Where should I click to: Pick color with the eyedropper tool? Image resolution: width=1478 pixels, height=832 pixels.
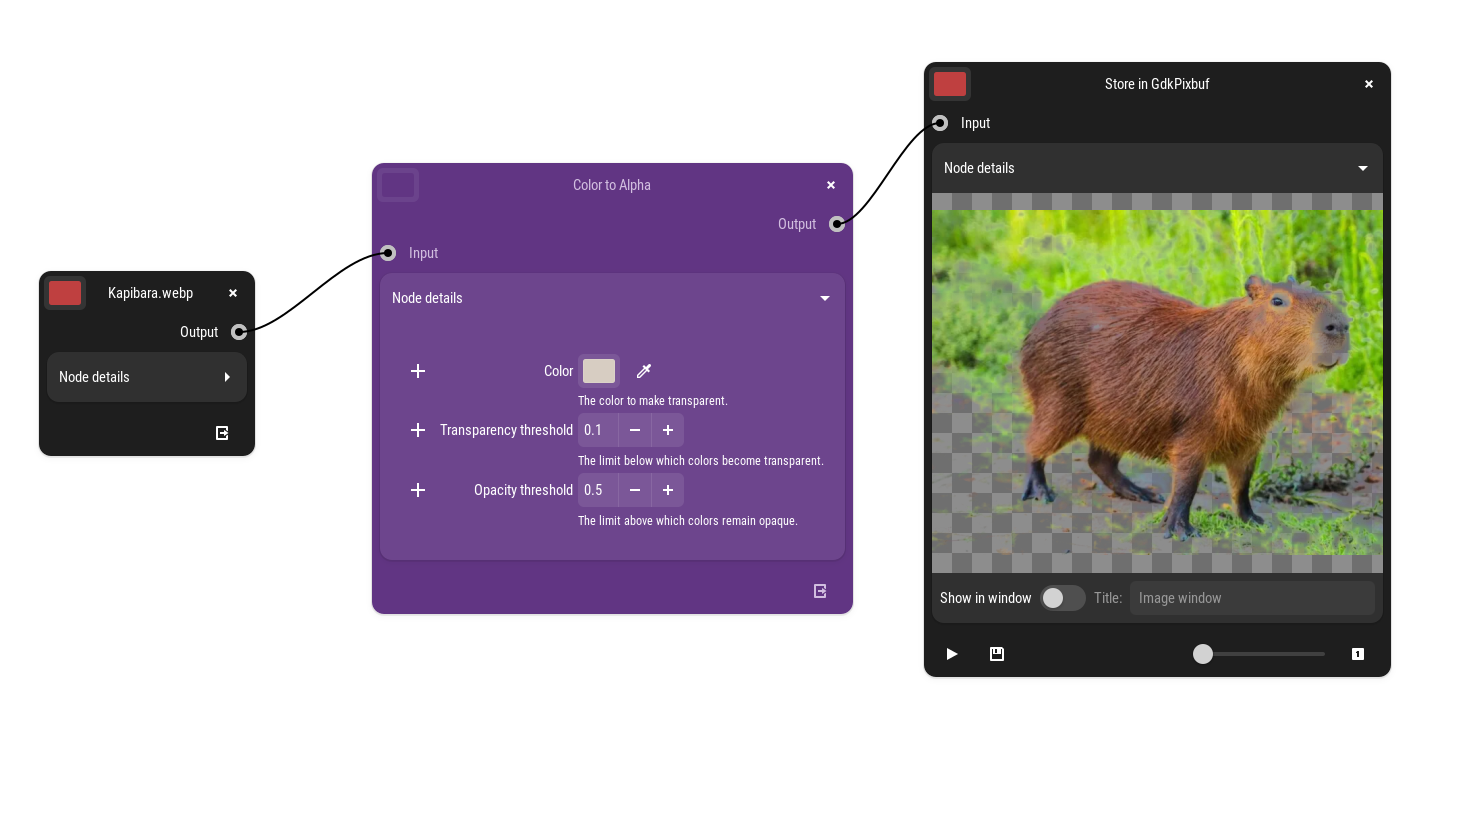tap(644, 371)
